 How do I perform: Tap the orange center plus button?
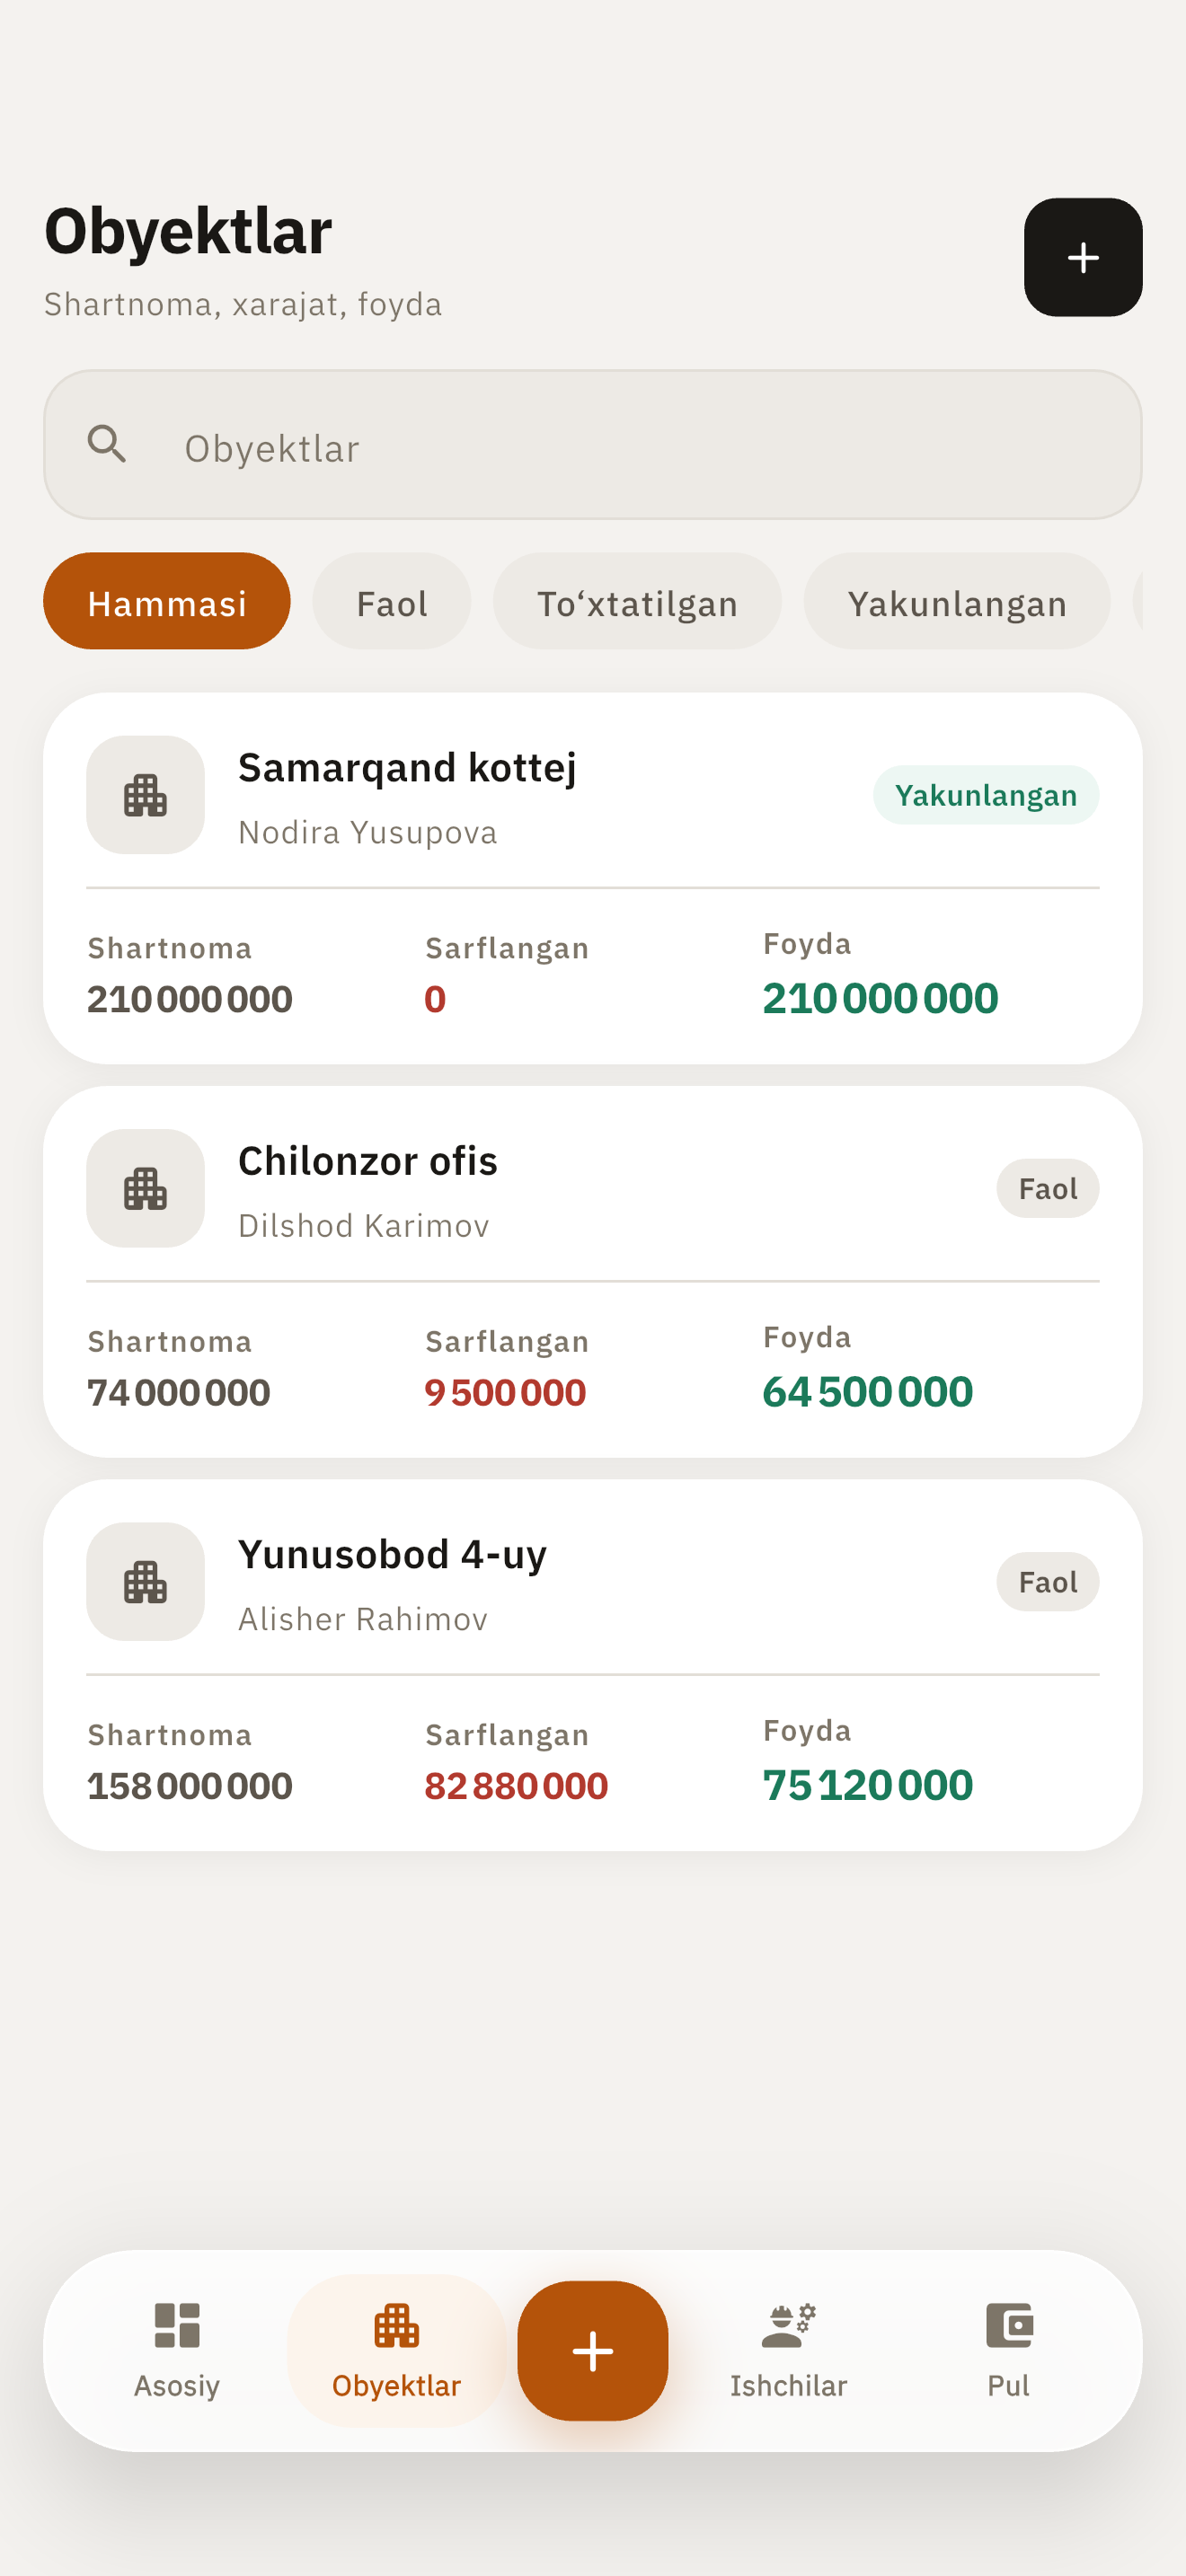(x=593, y=2350)
